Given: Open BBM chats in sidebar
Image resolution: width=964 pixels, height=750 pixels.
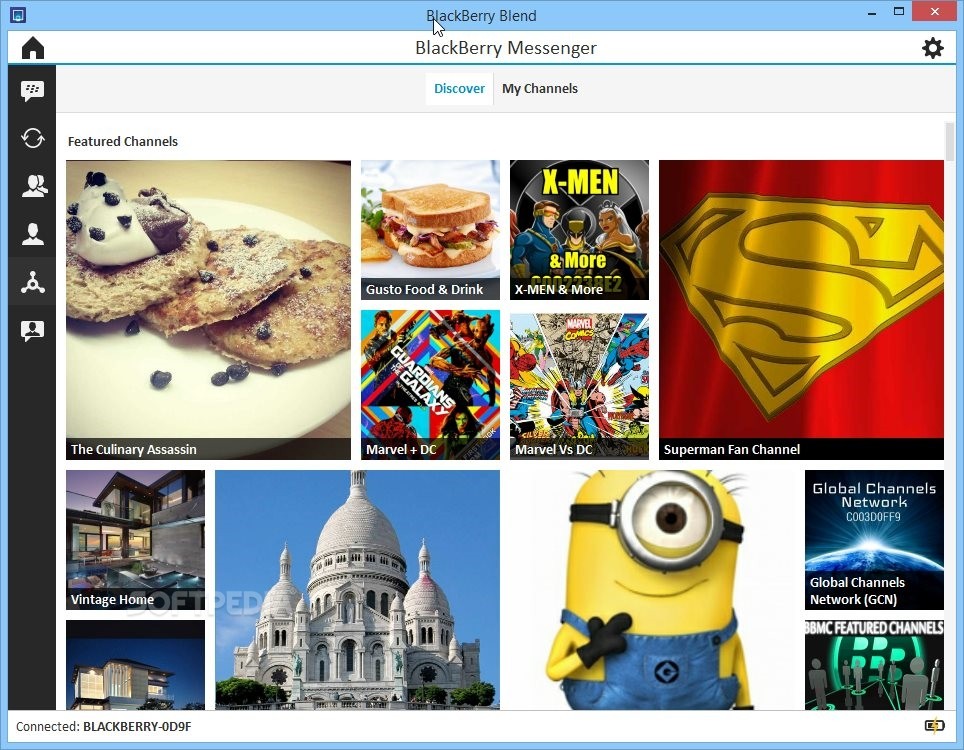Looking at the screenshot, I should coord(32,91).
